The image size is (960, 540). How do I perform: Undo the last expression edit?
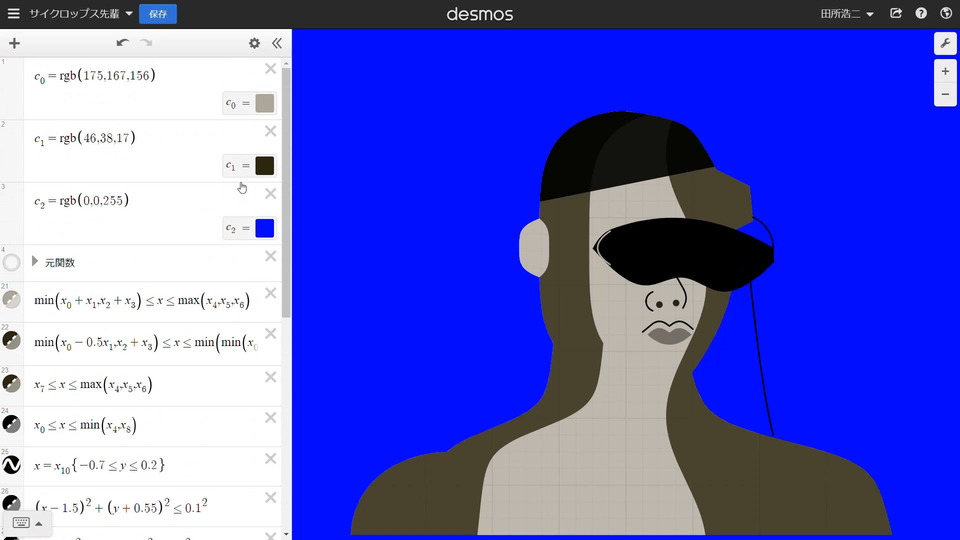pos(122,43)
